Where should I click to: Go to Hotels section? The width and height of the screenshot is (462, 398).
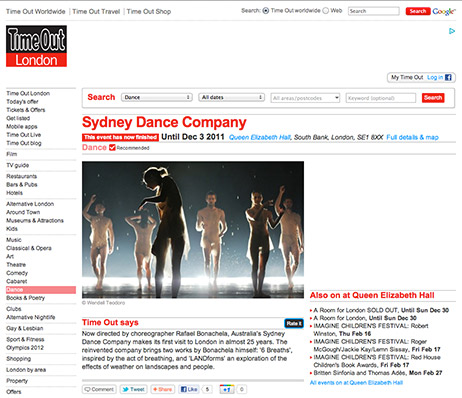[x=15, y=193]
